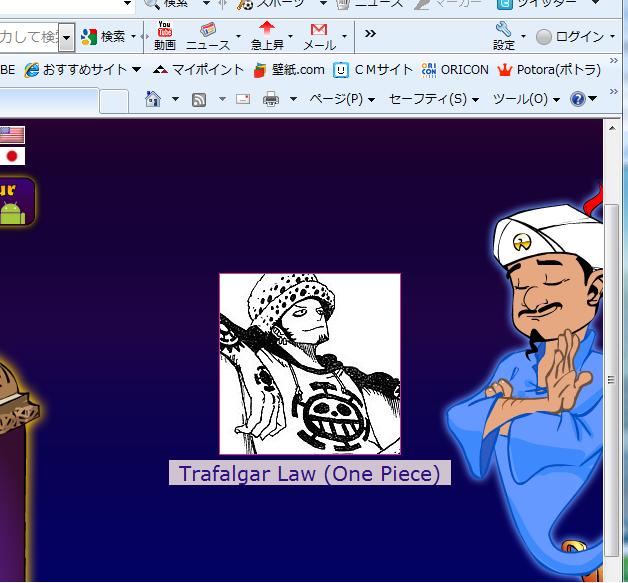
Task: Expand the RSS feeds dropdown arrow
Action: (x=222, y=99)
